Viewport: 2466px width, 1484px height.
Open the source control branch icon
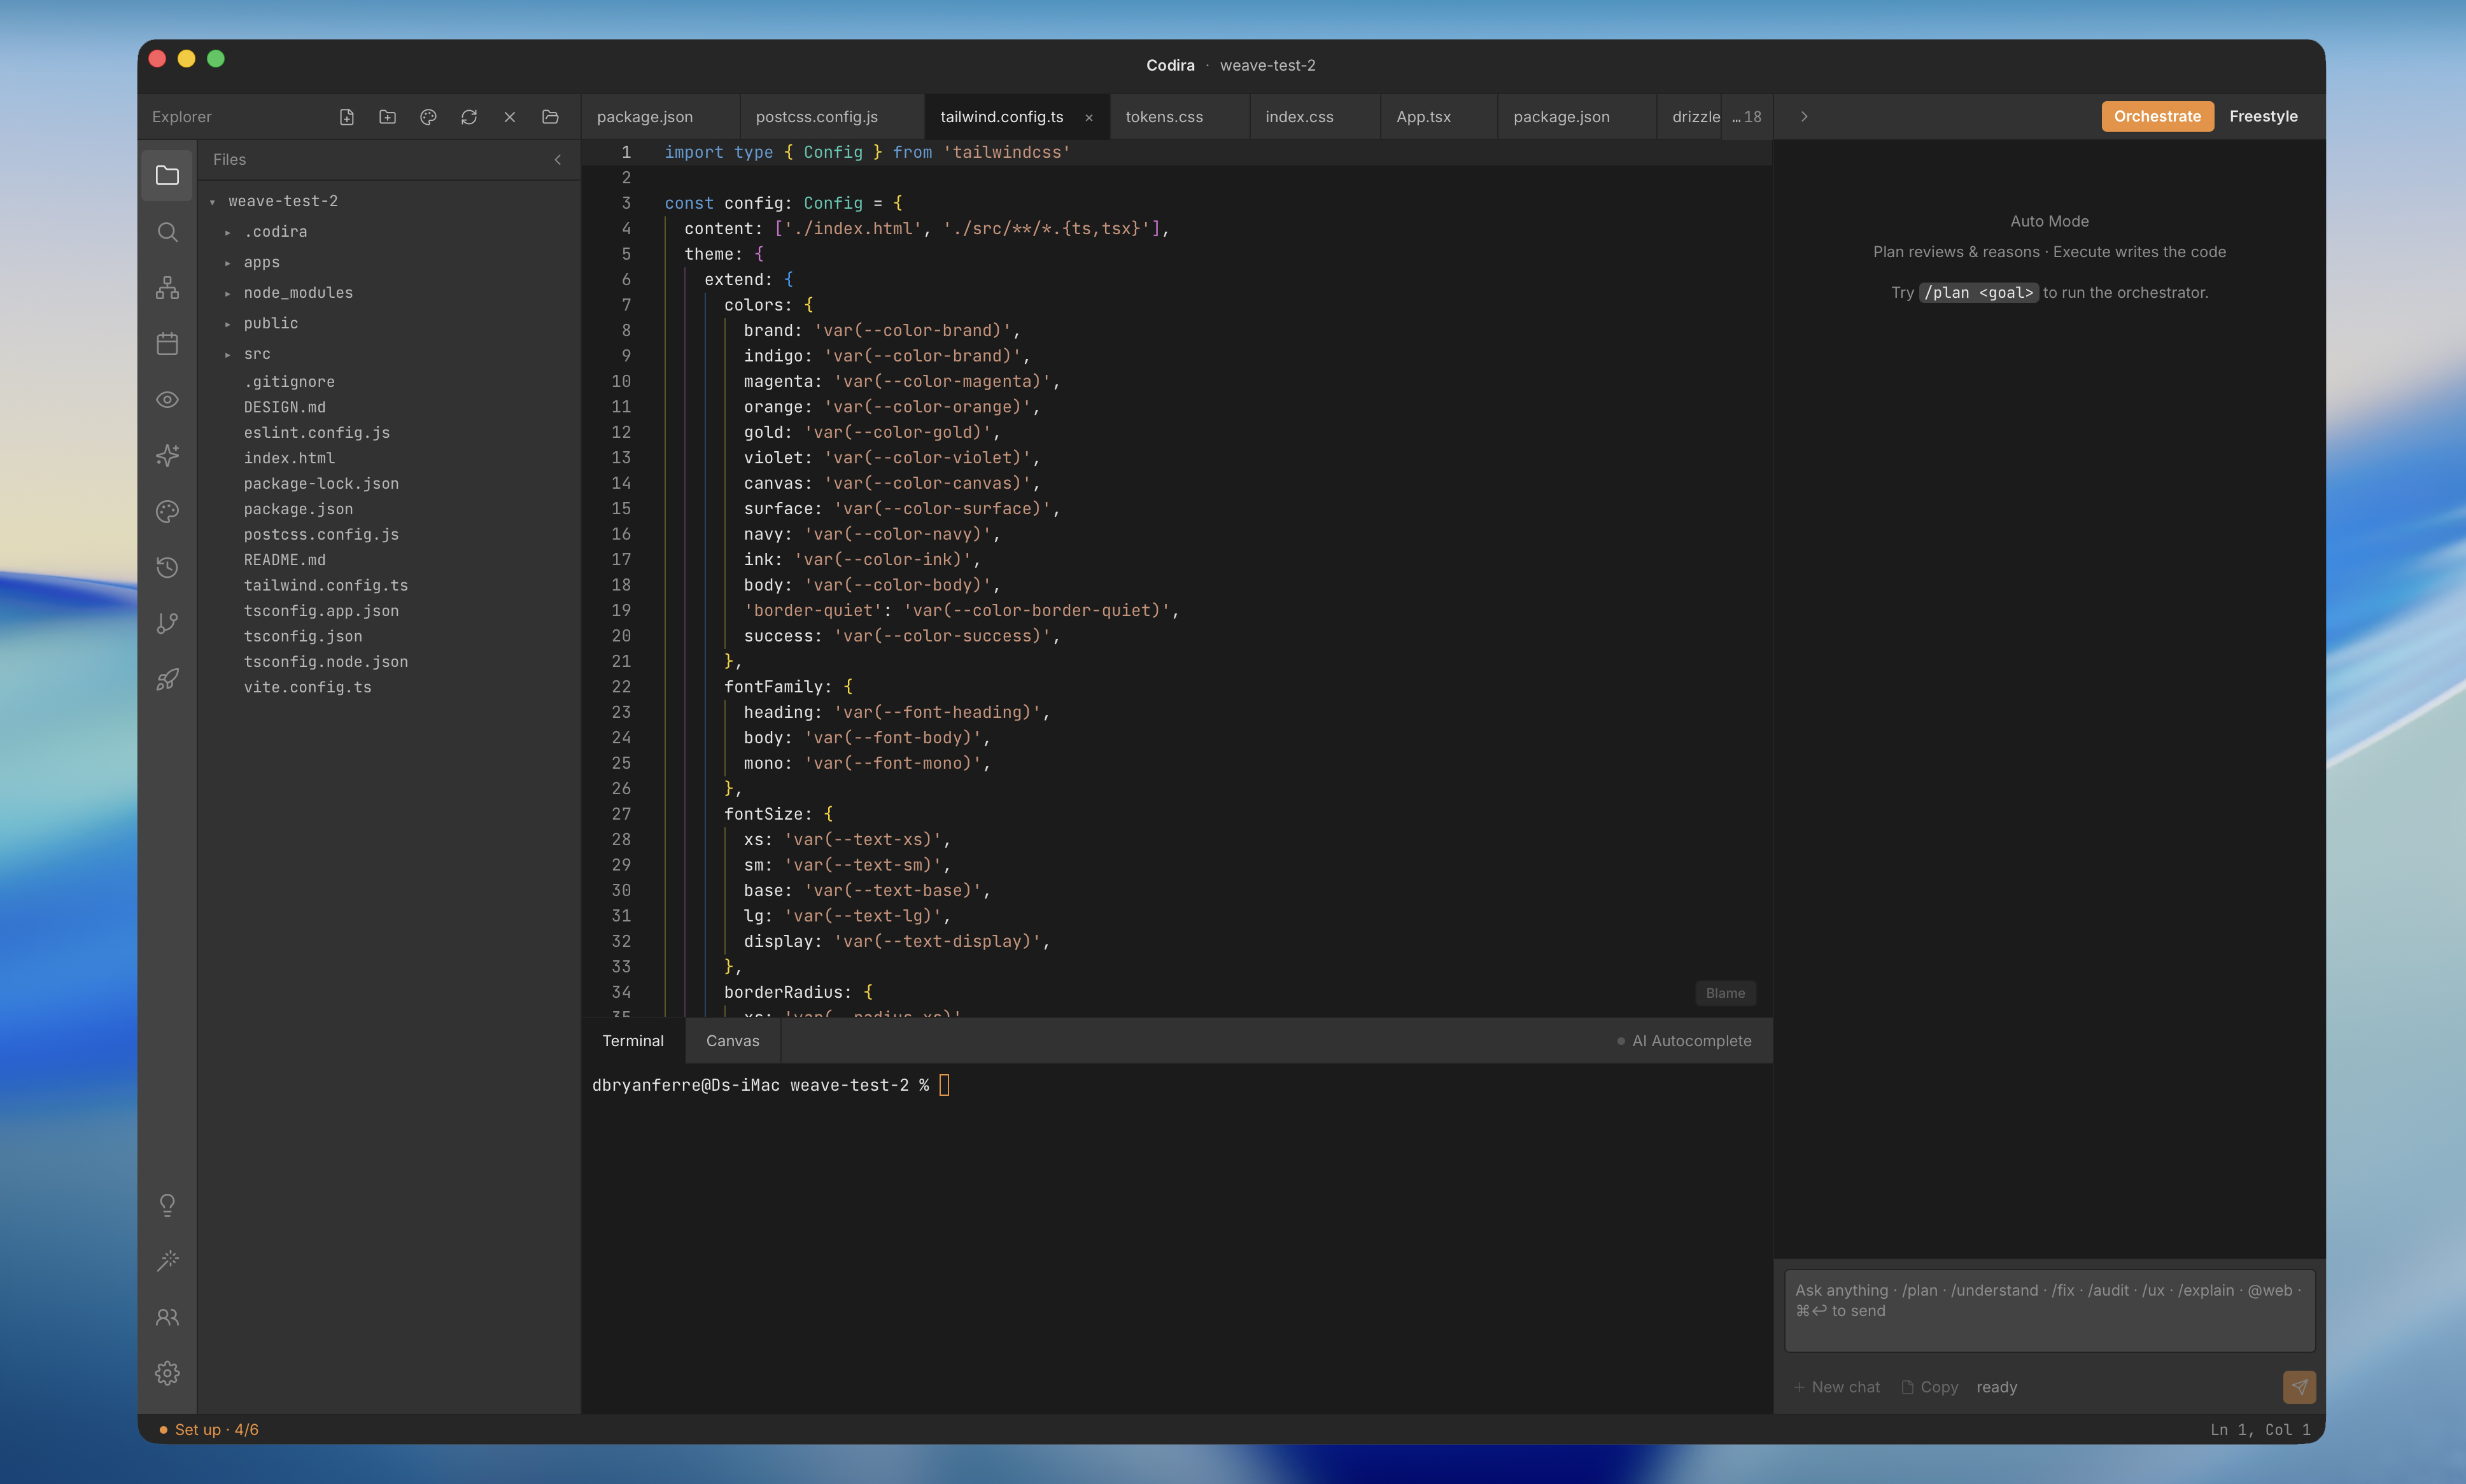click(x=167, y=623)
